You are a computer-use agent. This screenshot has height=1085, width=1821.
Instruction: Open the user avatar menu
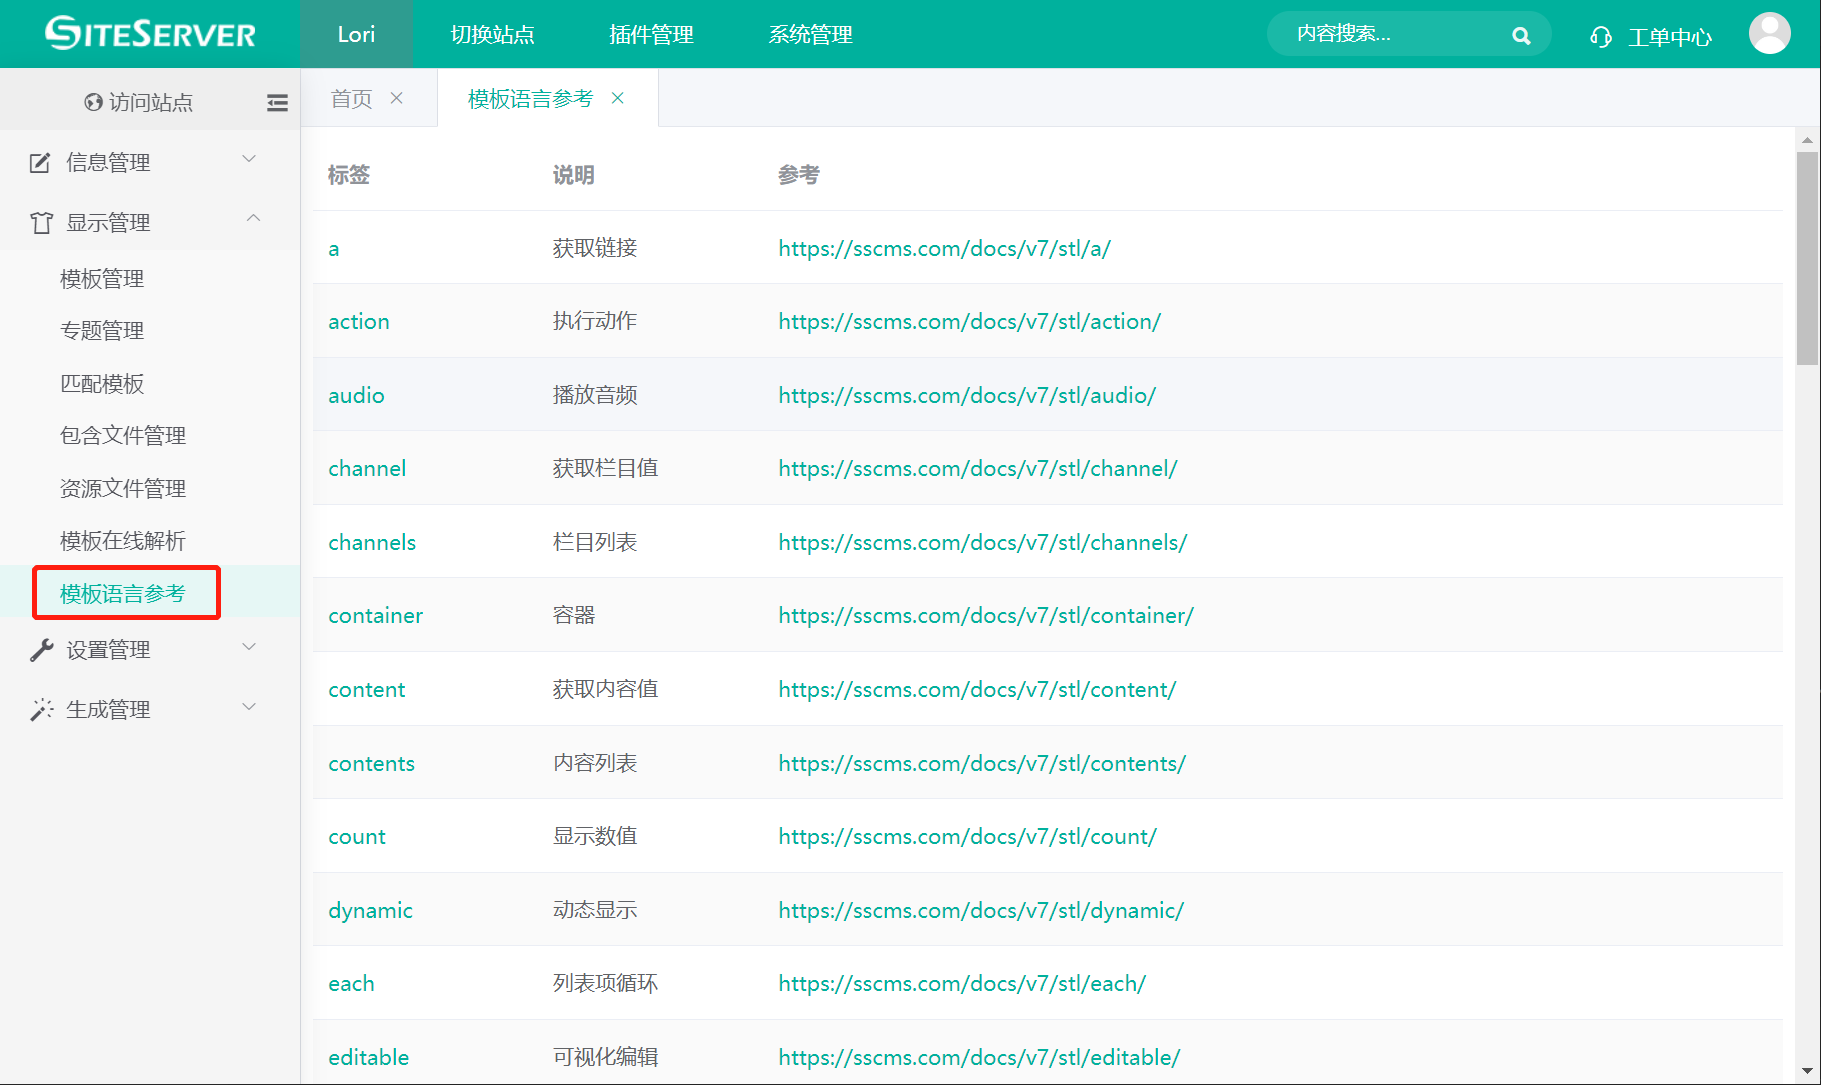coord(1769,34)
